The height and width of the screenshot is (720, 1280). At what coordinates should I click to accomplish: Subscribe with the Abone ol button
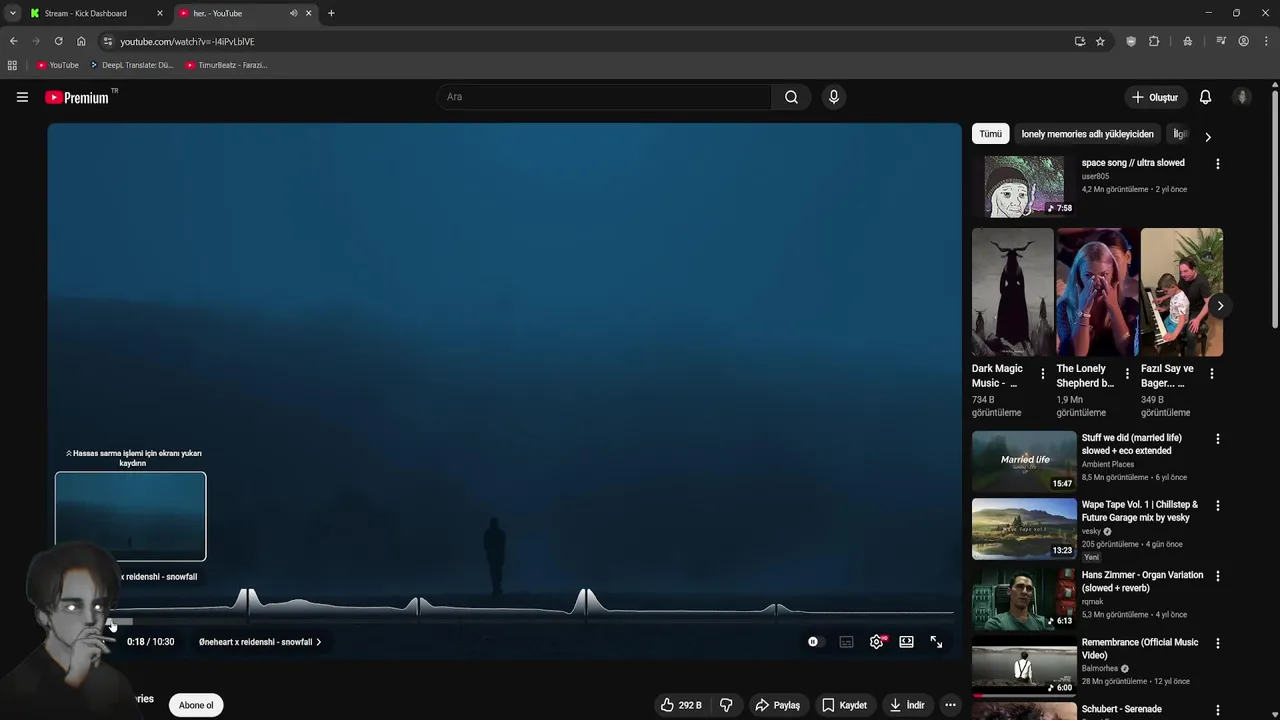(196, 705)
